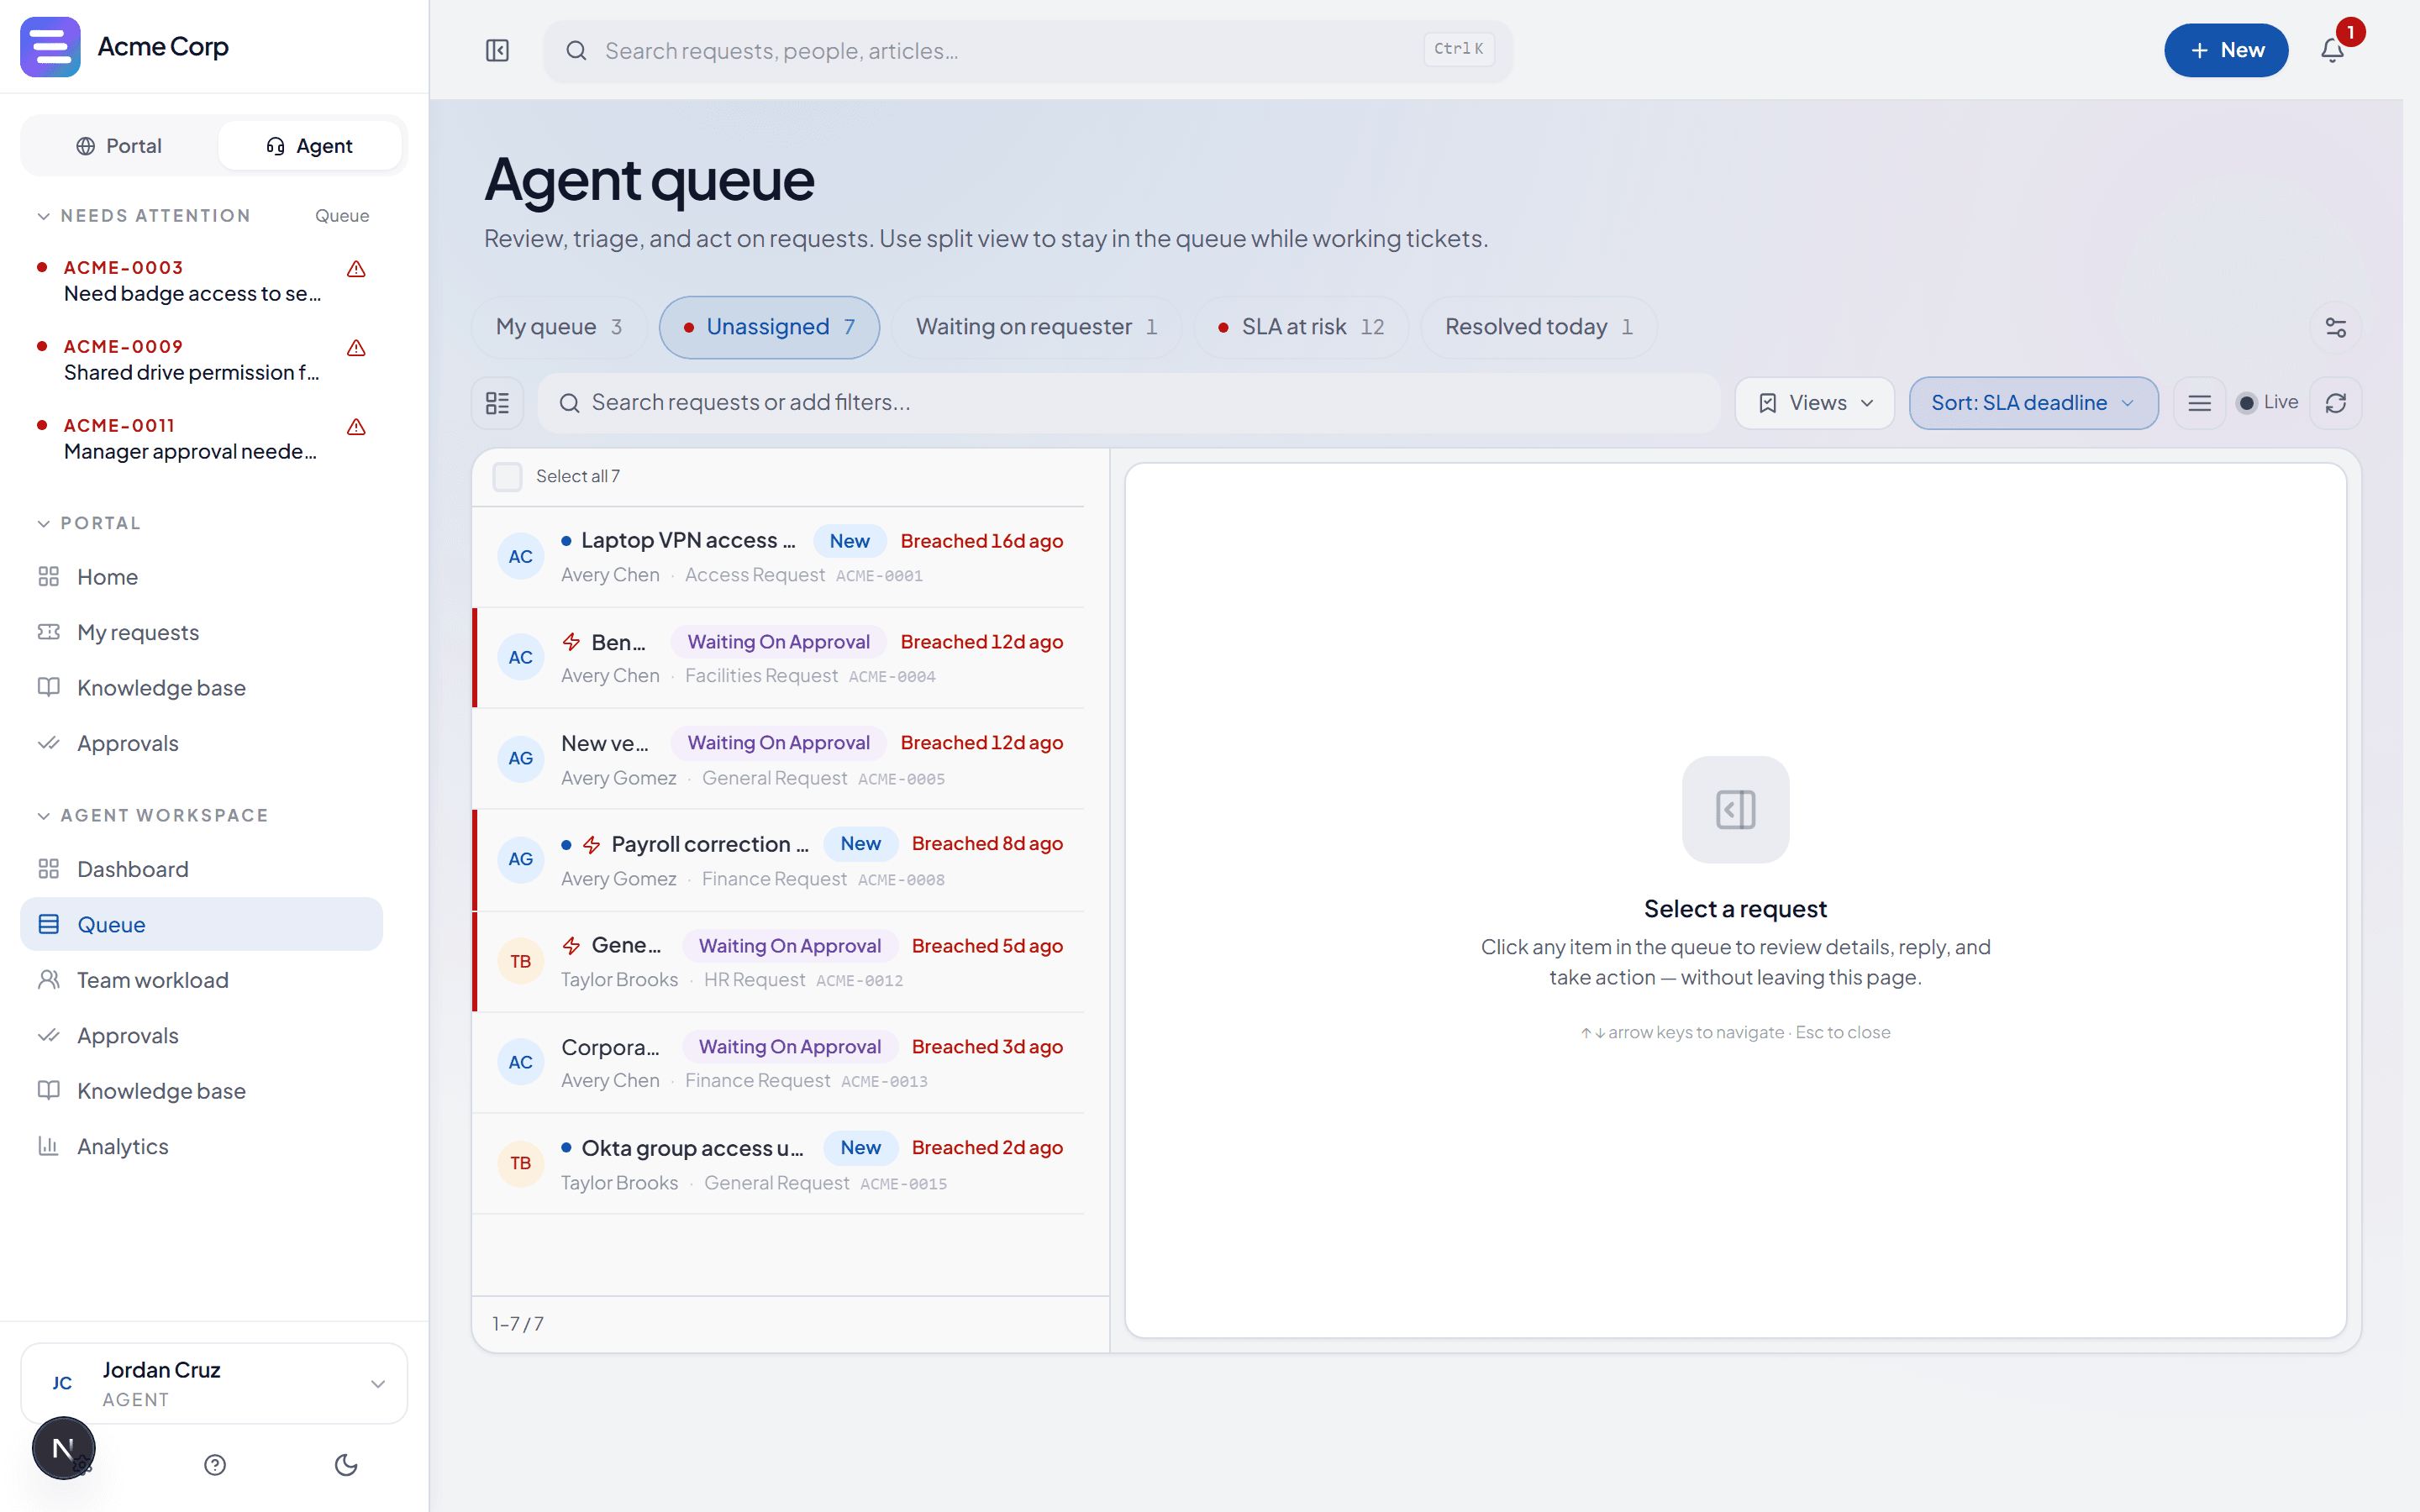This screenshot has width=2420, height=1512.
Task: Open Portal Knowledge base
Action: (201, 688)
